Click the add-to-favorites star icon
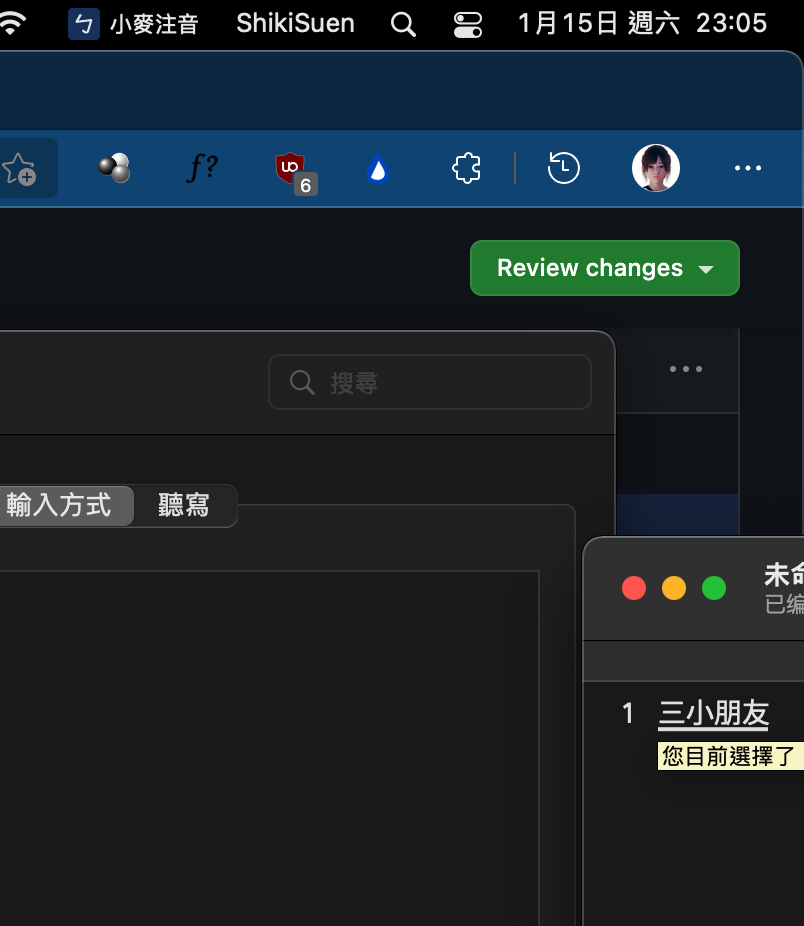This screenshot has width=804, height=926. click(x=20, y=167)
